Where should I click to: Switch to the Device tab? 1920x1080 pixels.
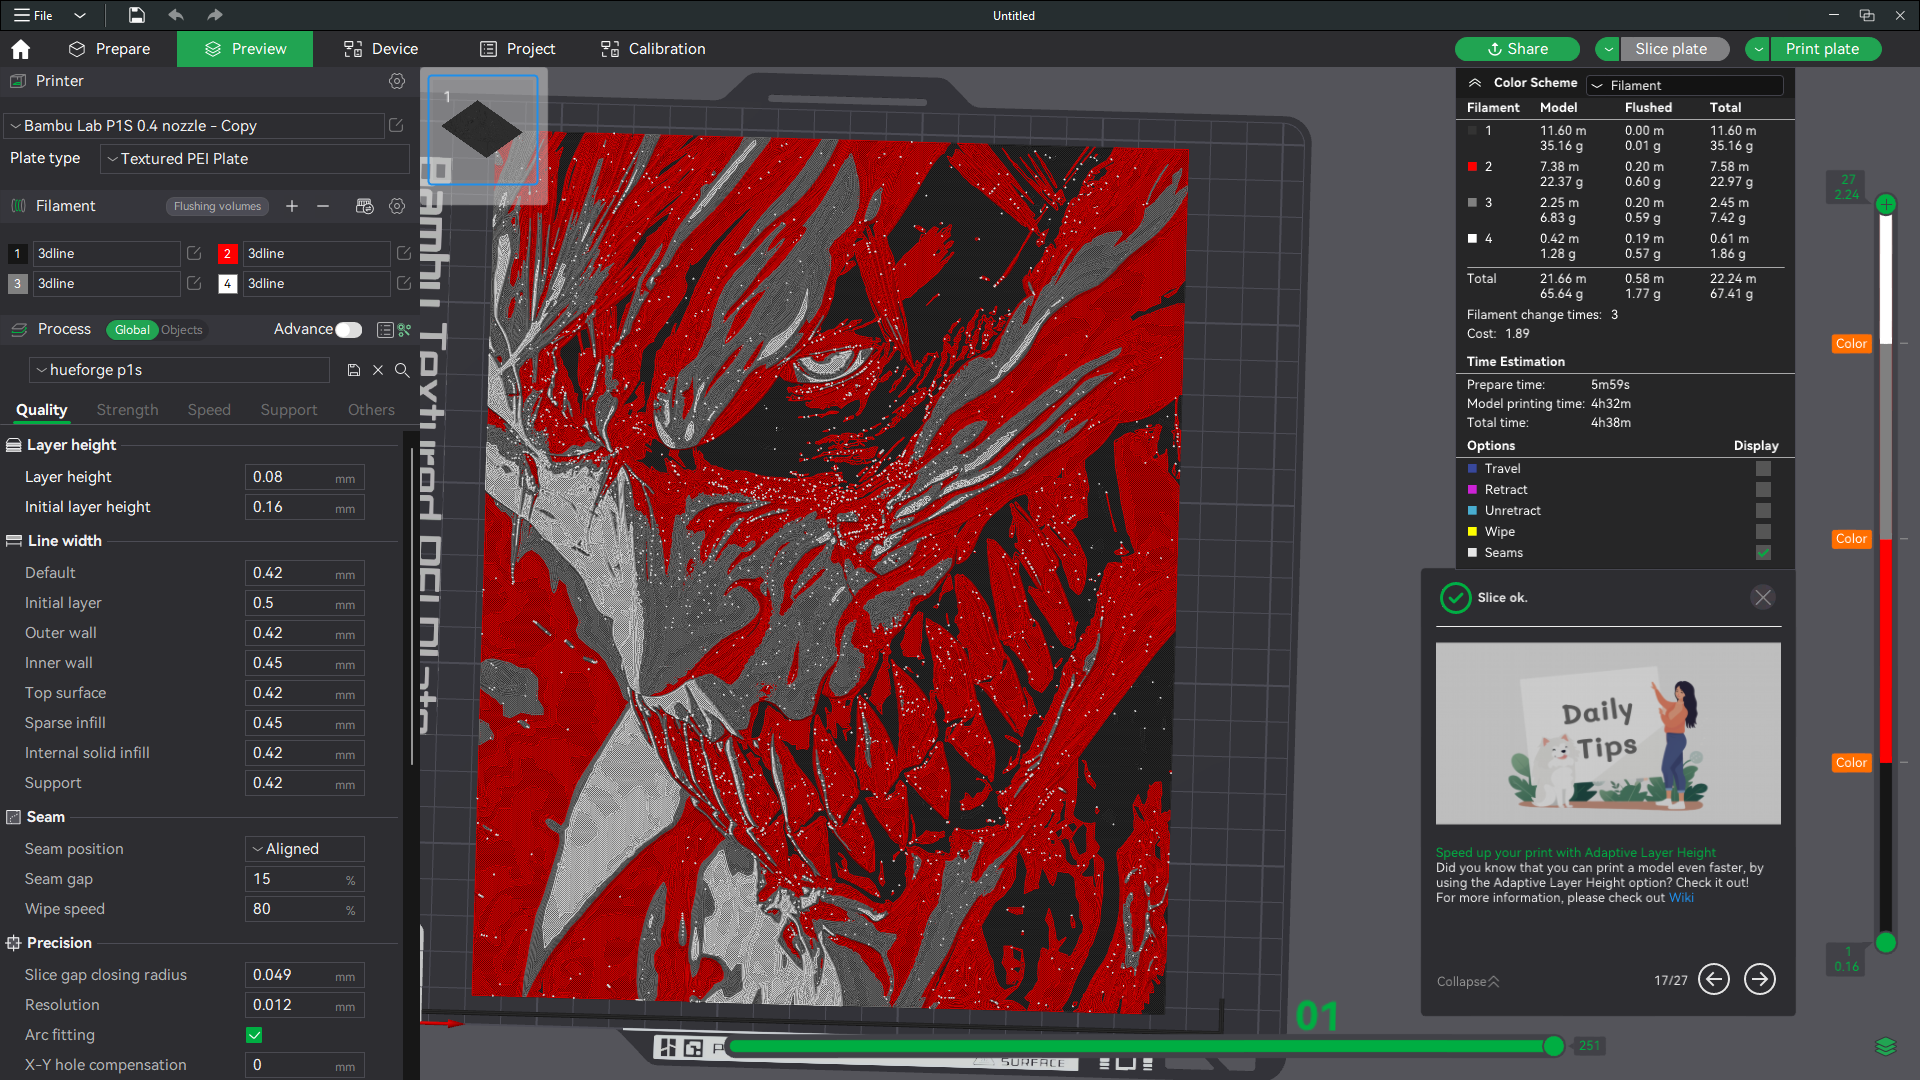(x=381, y=49)
